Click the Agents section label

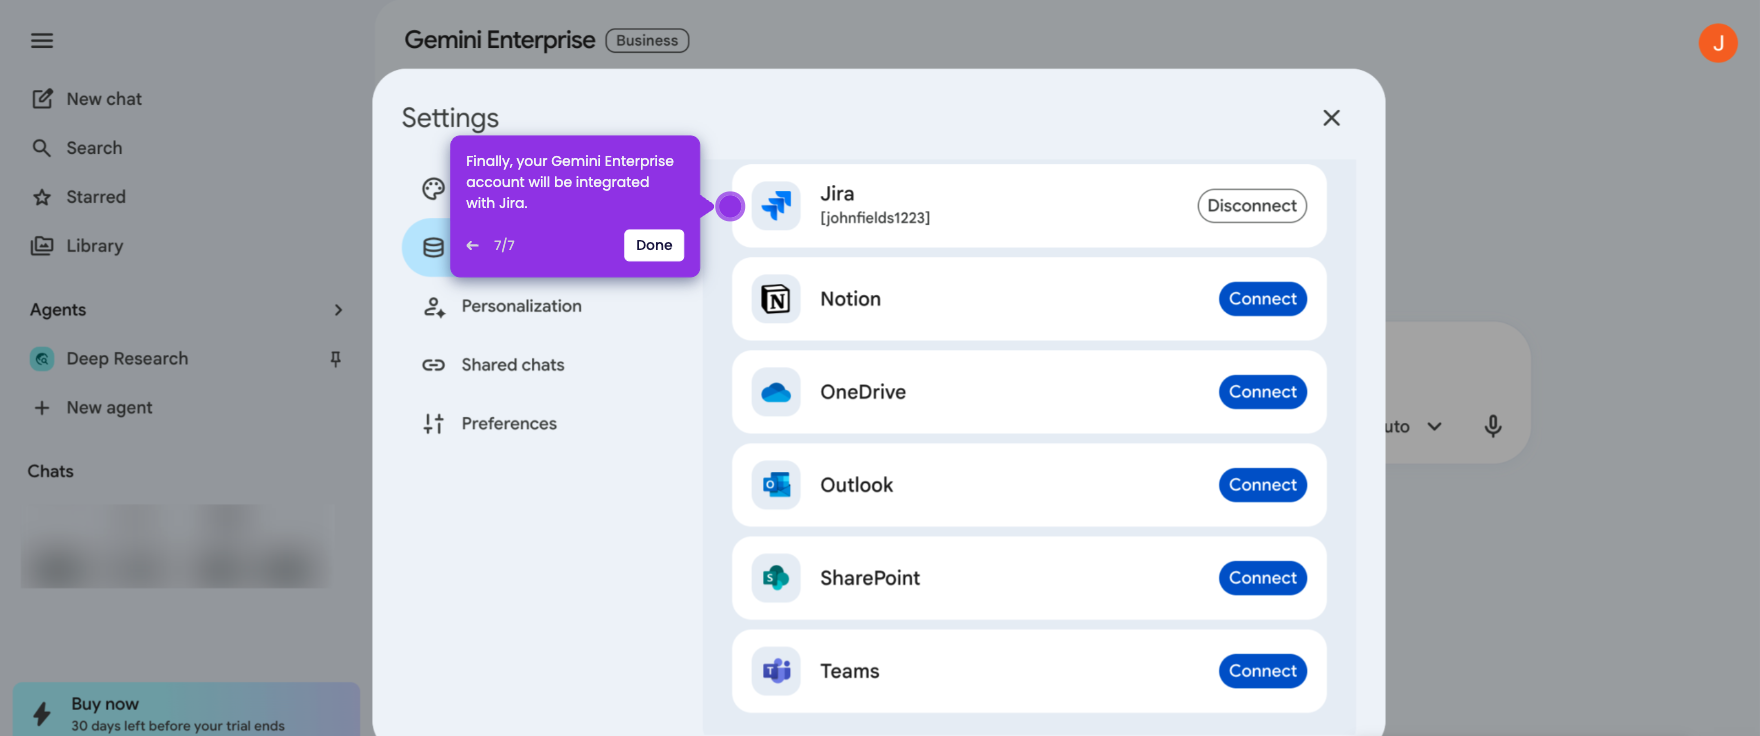coord(58,310)
